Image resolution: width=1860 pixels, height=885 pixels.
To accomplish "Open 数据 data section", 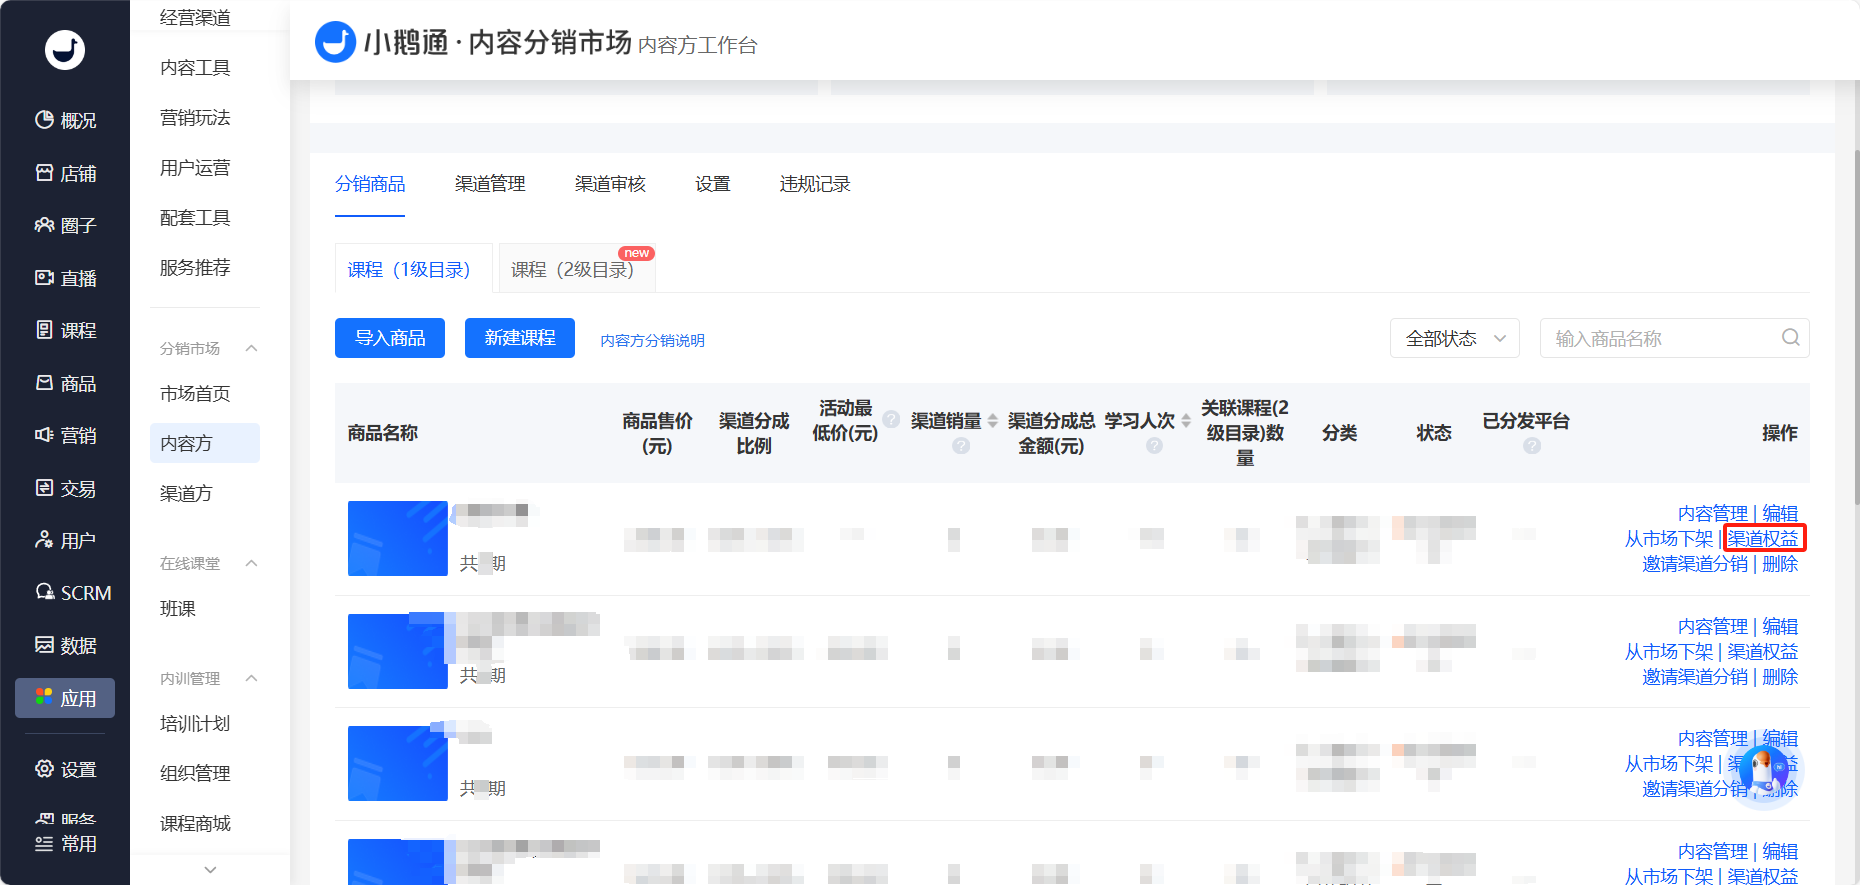I will 65,645.
